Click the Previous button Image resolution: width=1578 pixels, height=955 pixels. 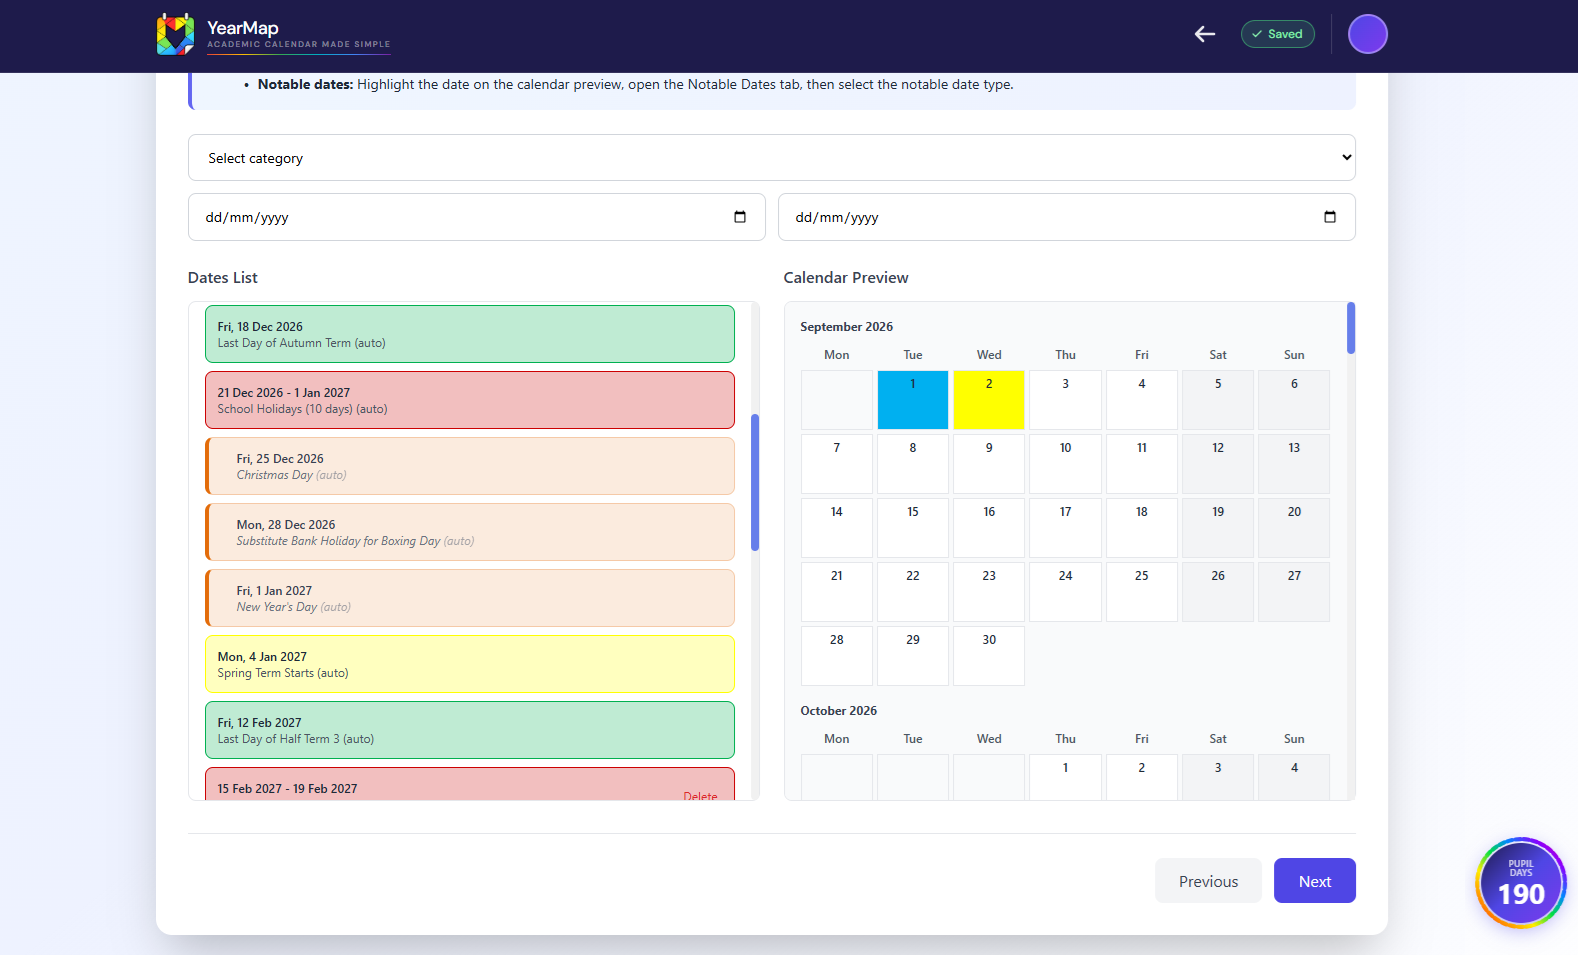click(1208, 881)
